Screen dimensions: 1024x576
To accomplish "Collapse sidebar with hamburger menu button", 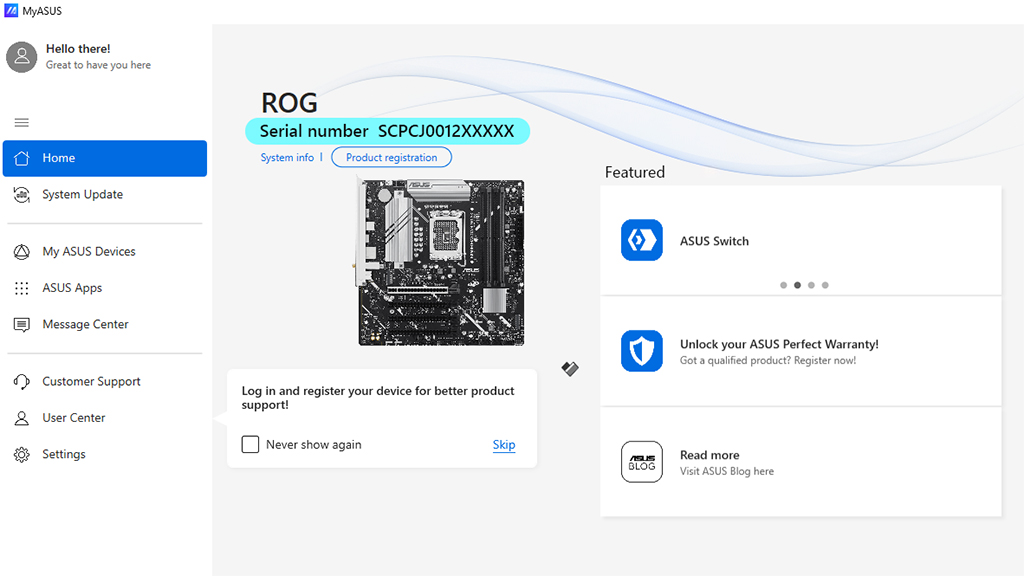I will tap(22, 123).
